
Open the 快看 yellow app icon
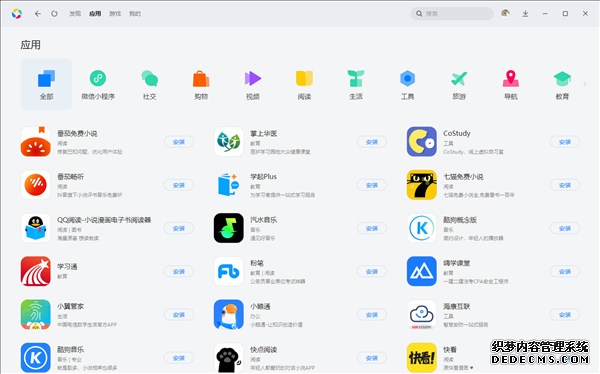pyautogui.click(x=422, y=358)
